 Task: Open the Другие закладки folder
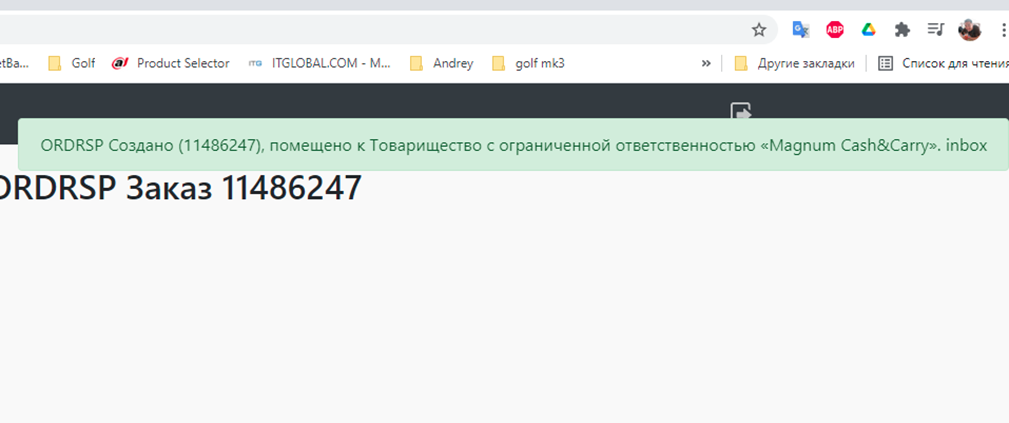point(794,63)
